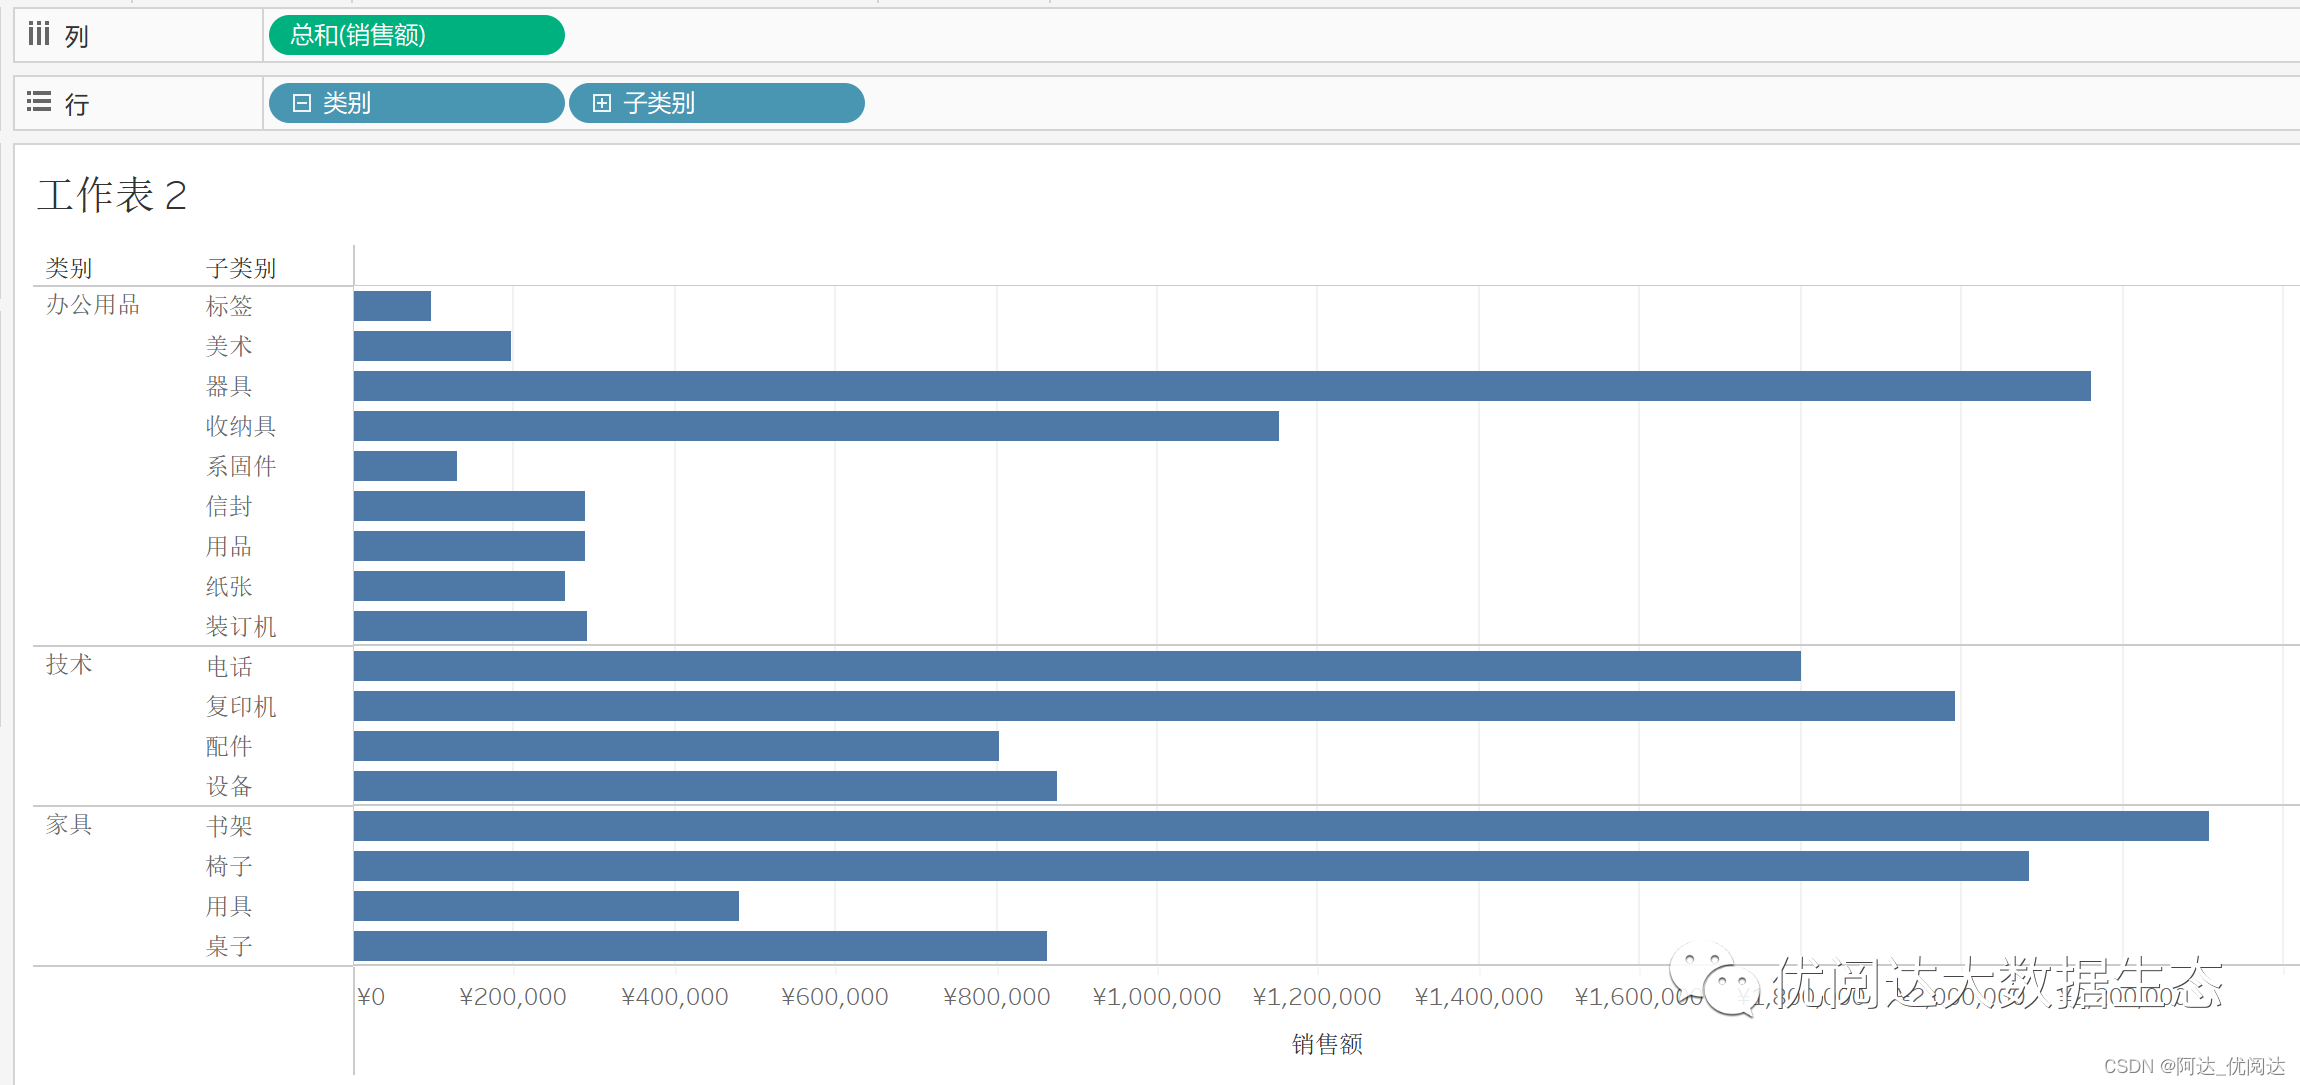Click the ¥200,000 axis tick label
The width and height of the screenshot is (2300, 1085).
click(513, 997)
